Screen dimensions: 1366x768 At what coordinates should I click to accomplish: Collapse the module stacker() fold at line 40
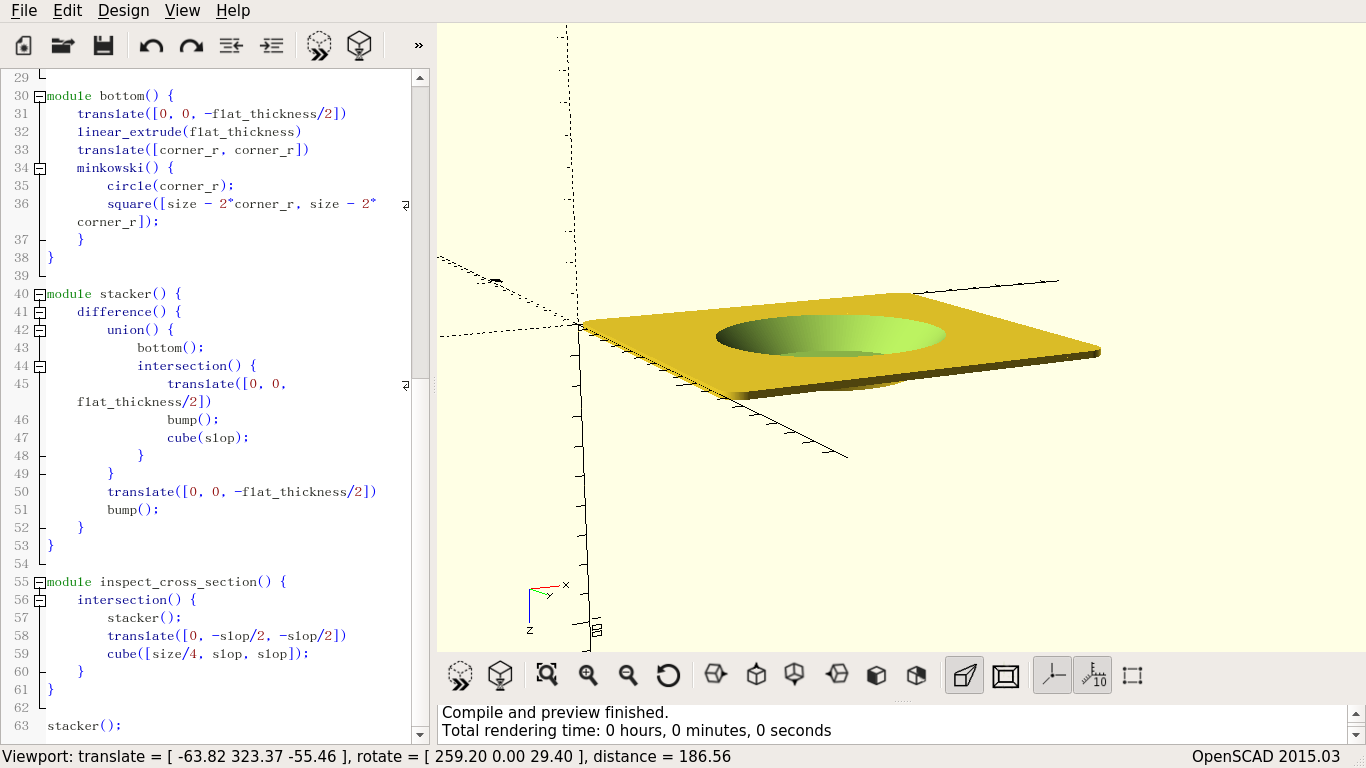[40, 295]
